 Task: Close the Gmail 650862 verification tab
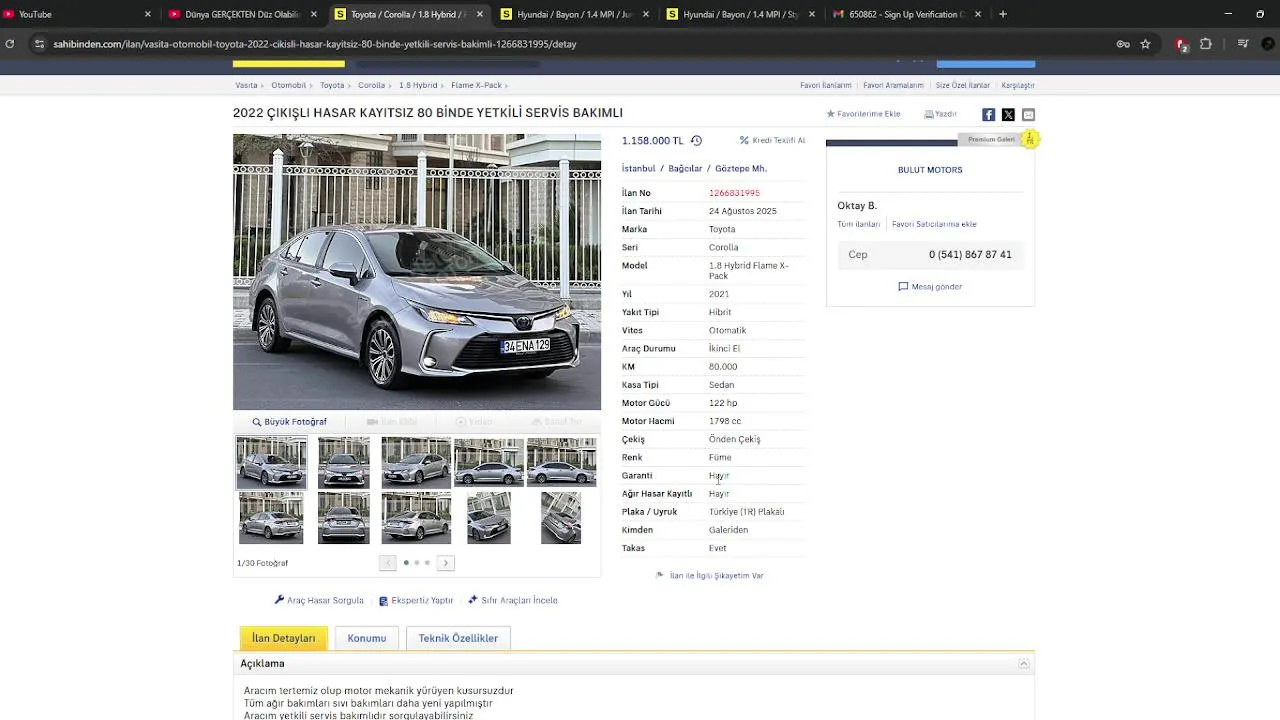click(978, 14)
